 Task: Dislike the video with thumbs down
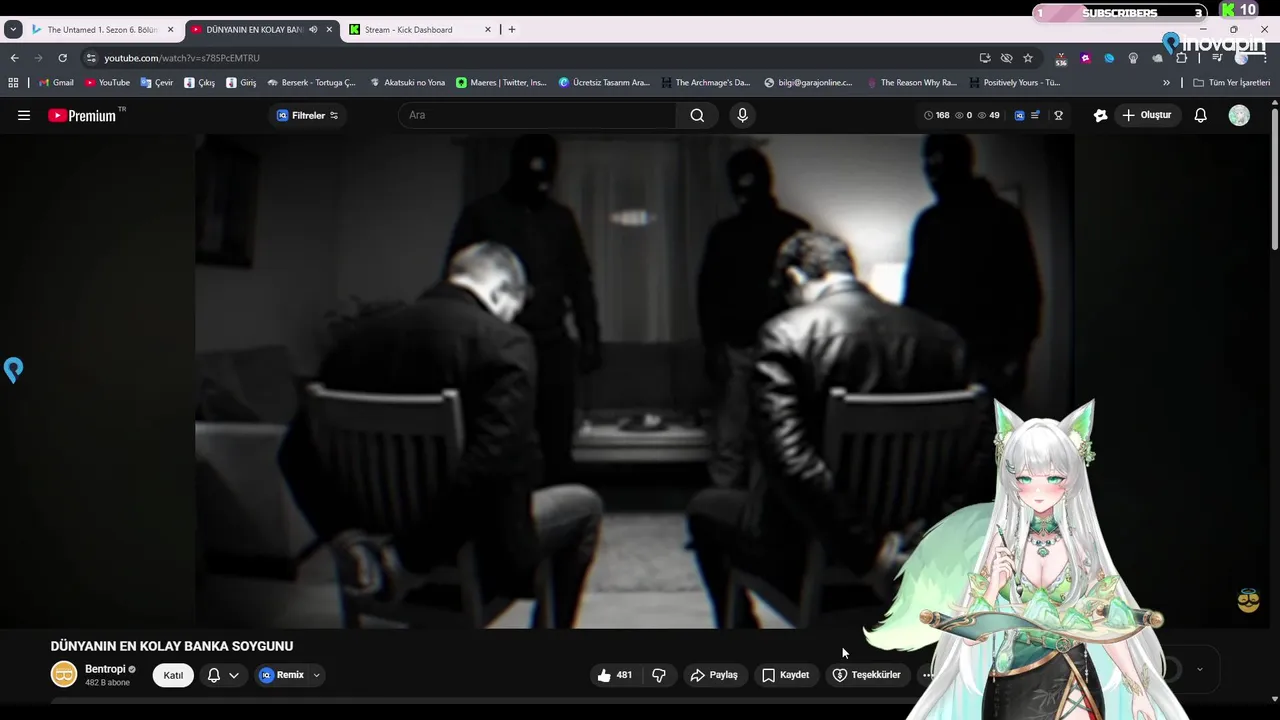659,675
